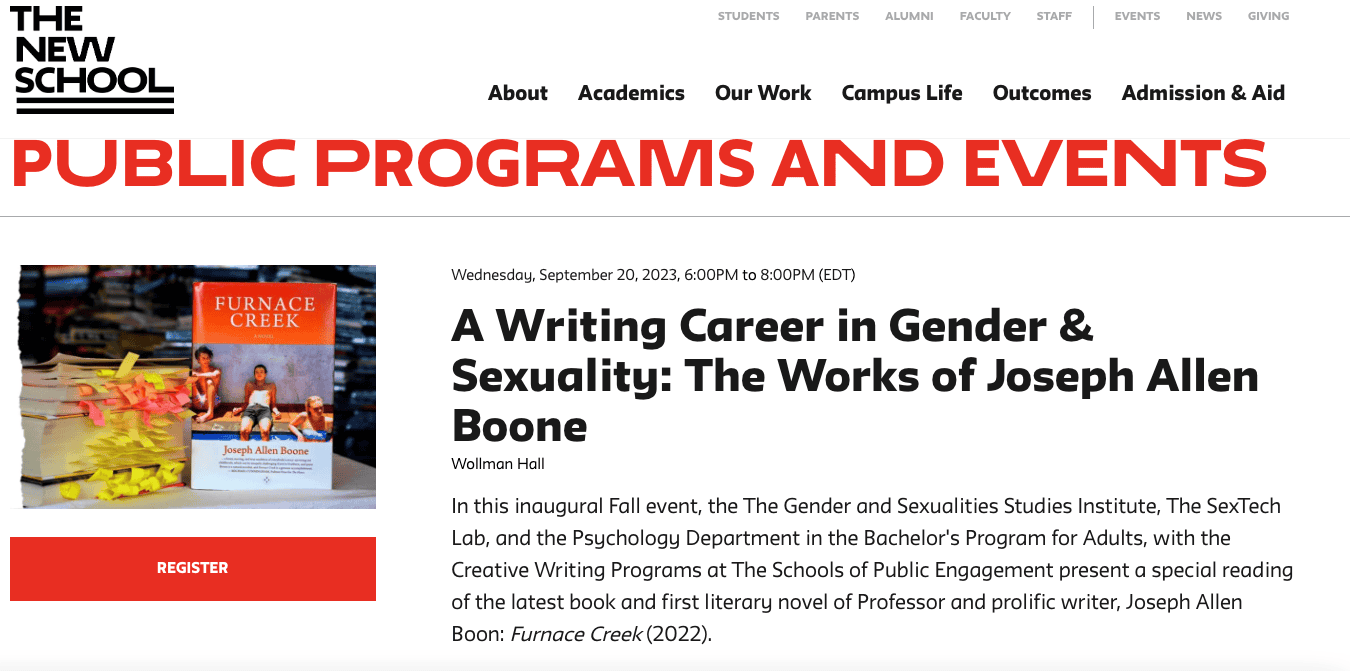Open the Campus Life menu
Screen dimensions: 1350x671
tap(902, 93)
